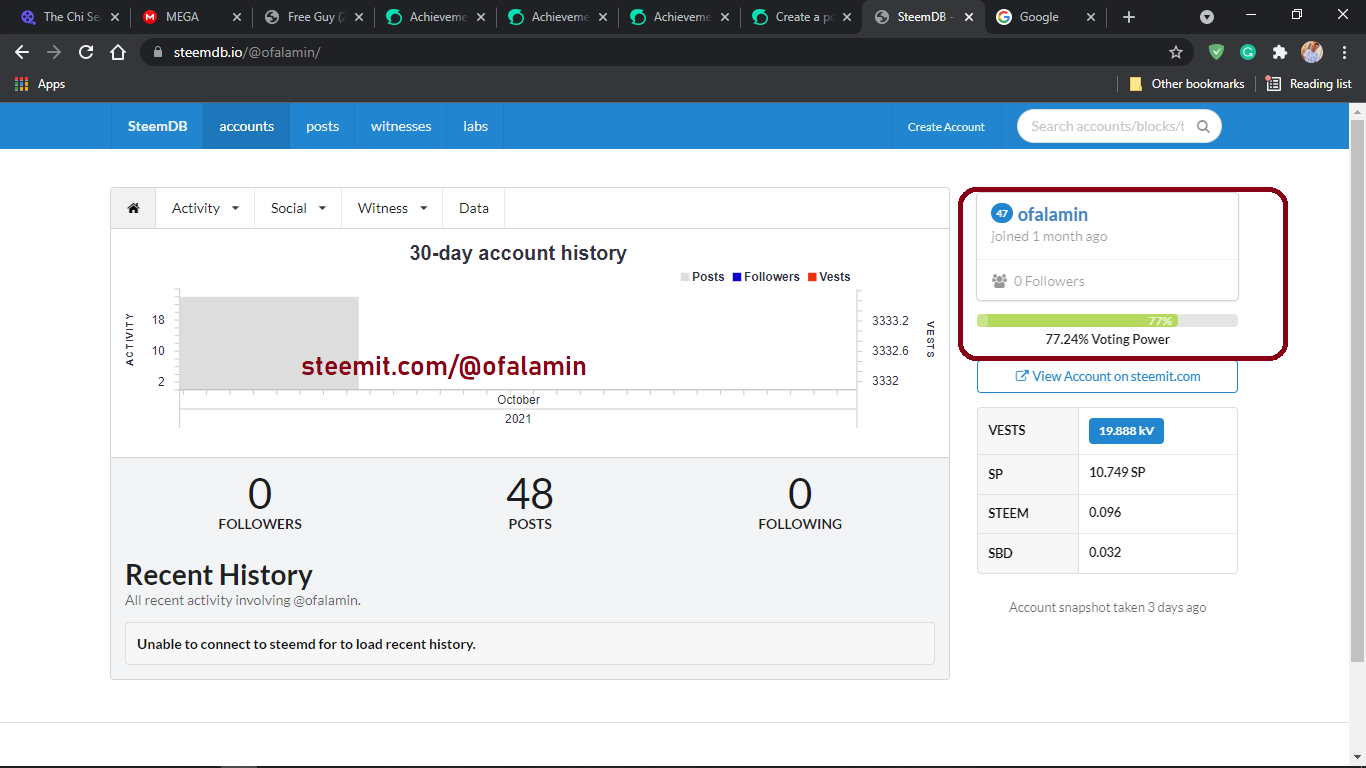Switch to The Chi browser tab
The image size is (1366, 768).
point(69,17)
